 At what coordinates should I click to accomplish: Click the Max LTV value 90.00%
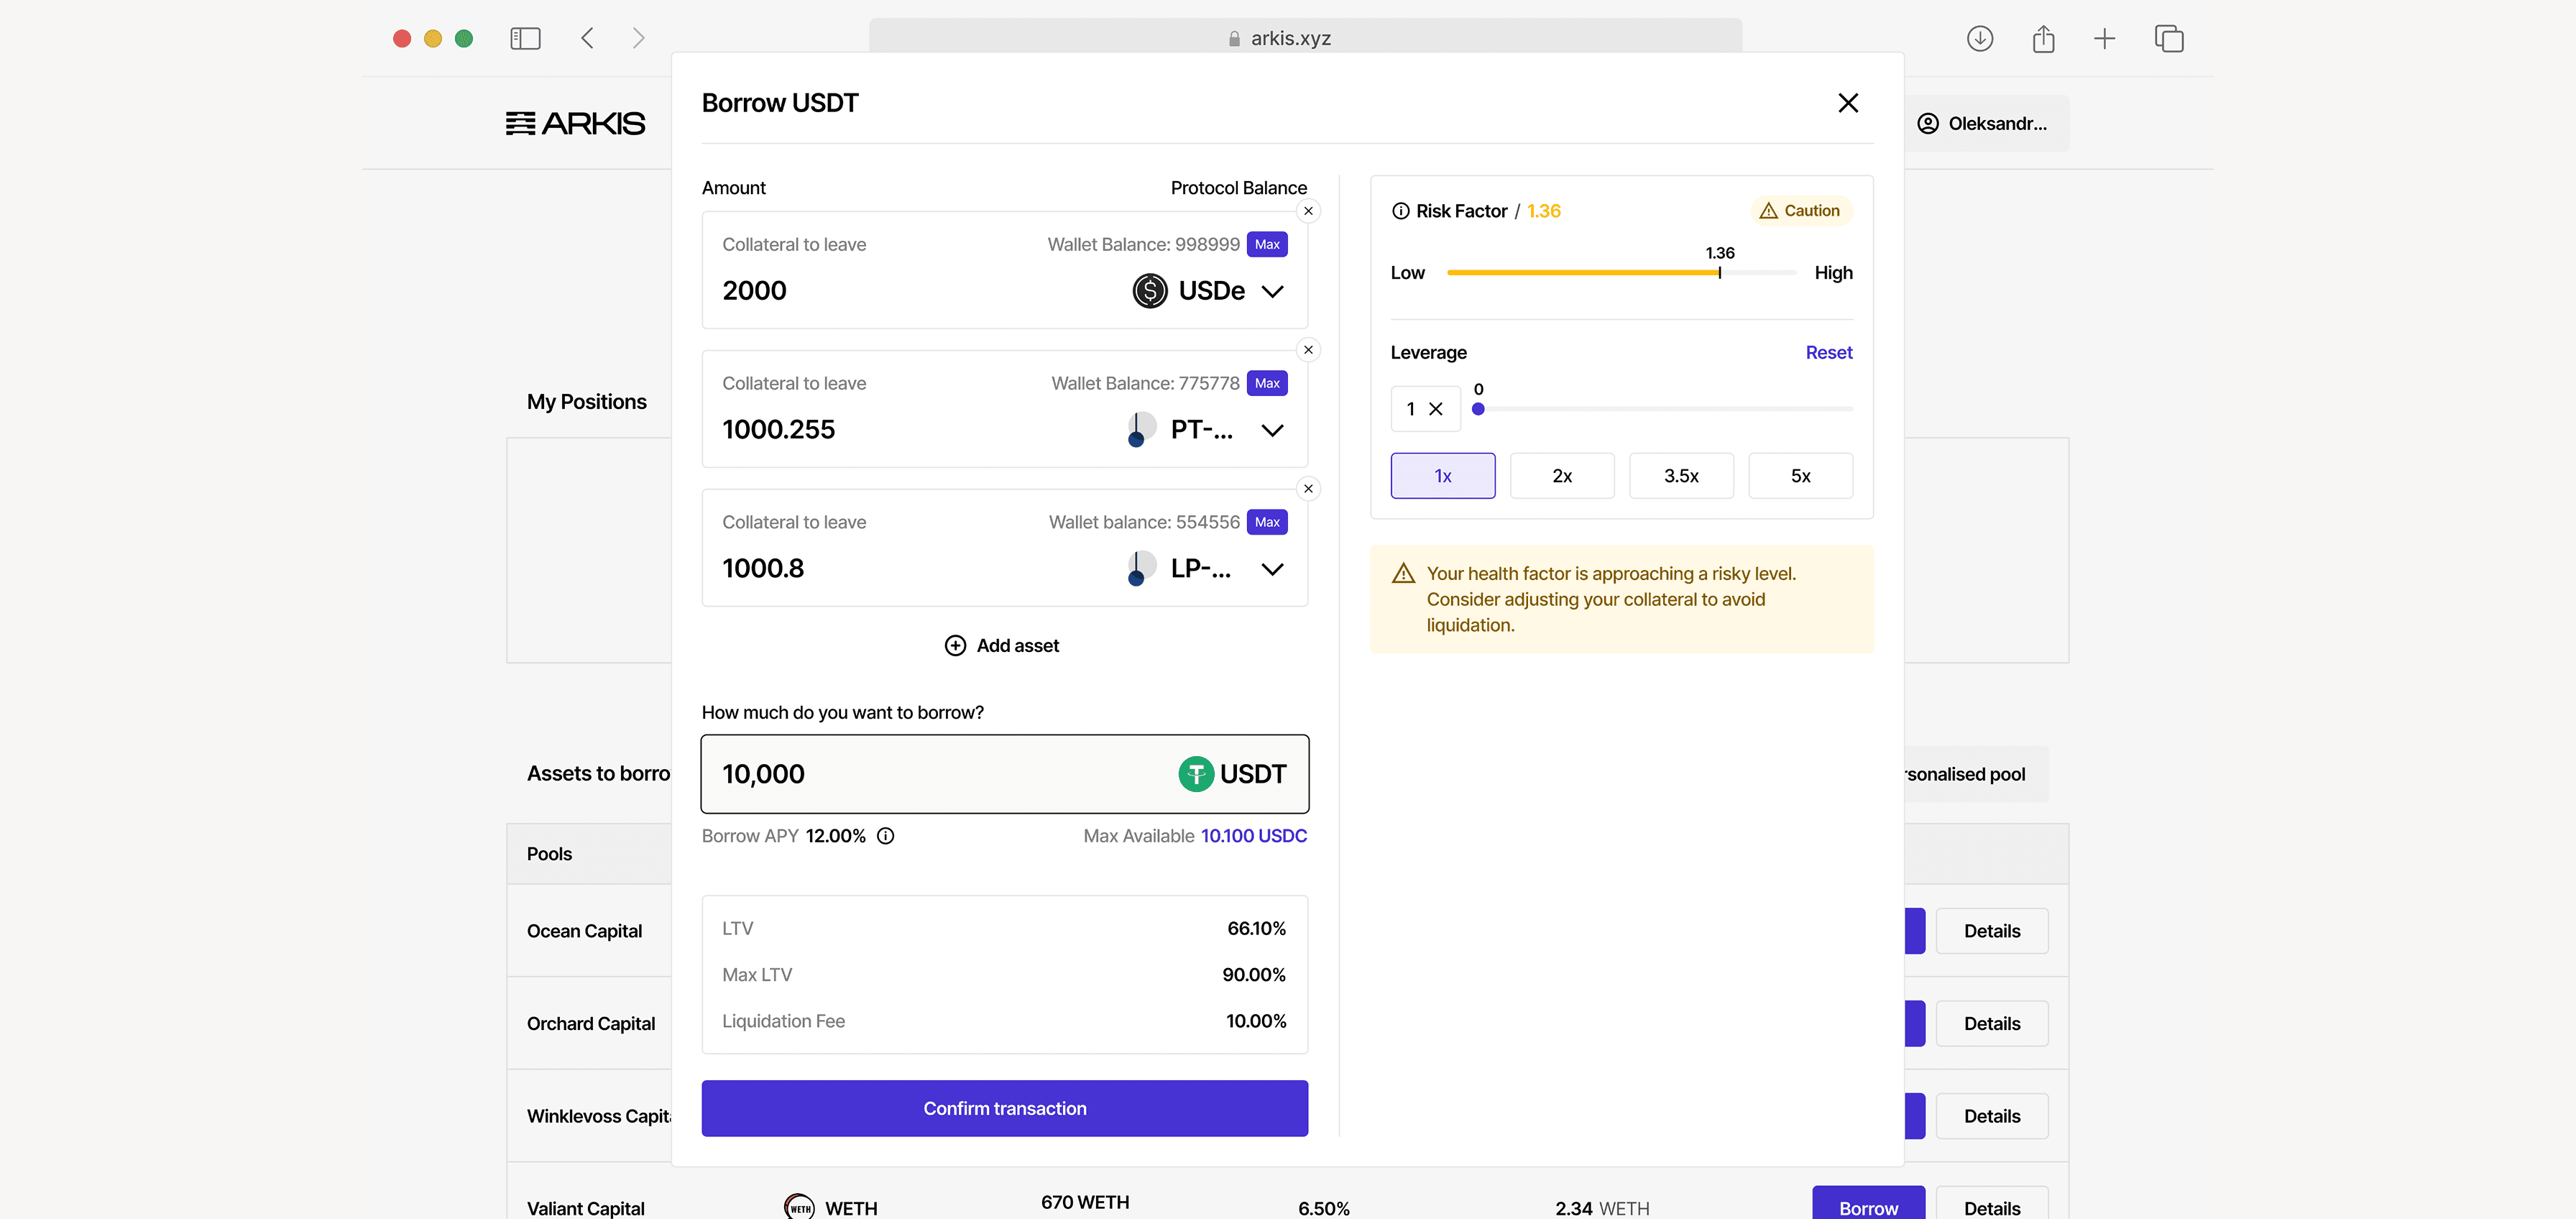click(x=1254, y=975)
